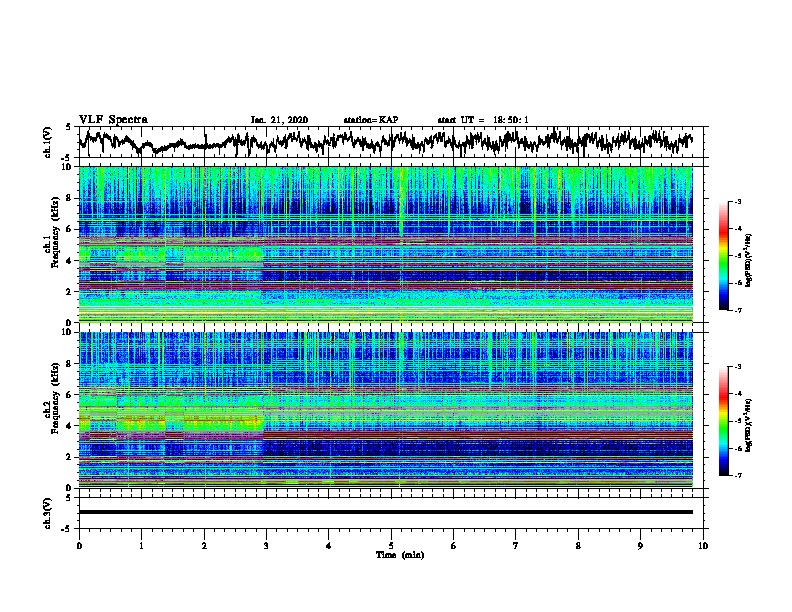Click the log(PSD) label beside ch.2 colorbar

[749, 426]
